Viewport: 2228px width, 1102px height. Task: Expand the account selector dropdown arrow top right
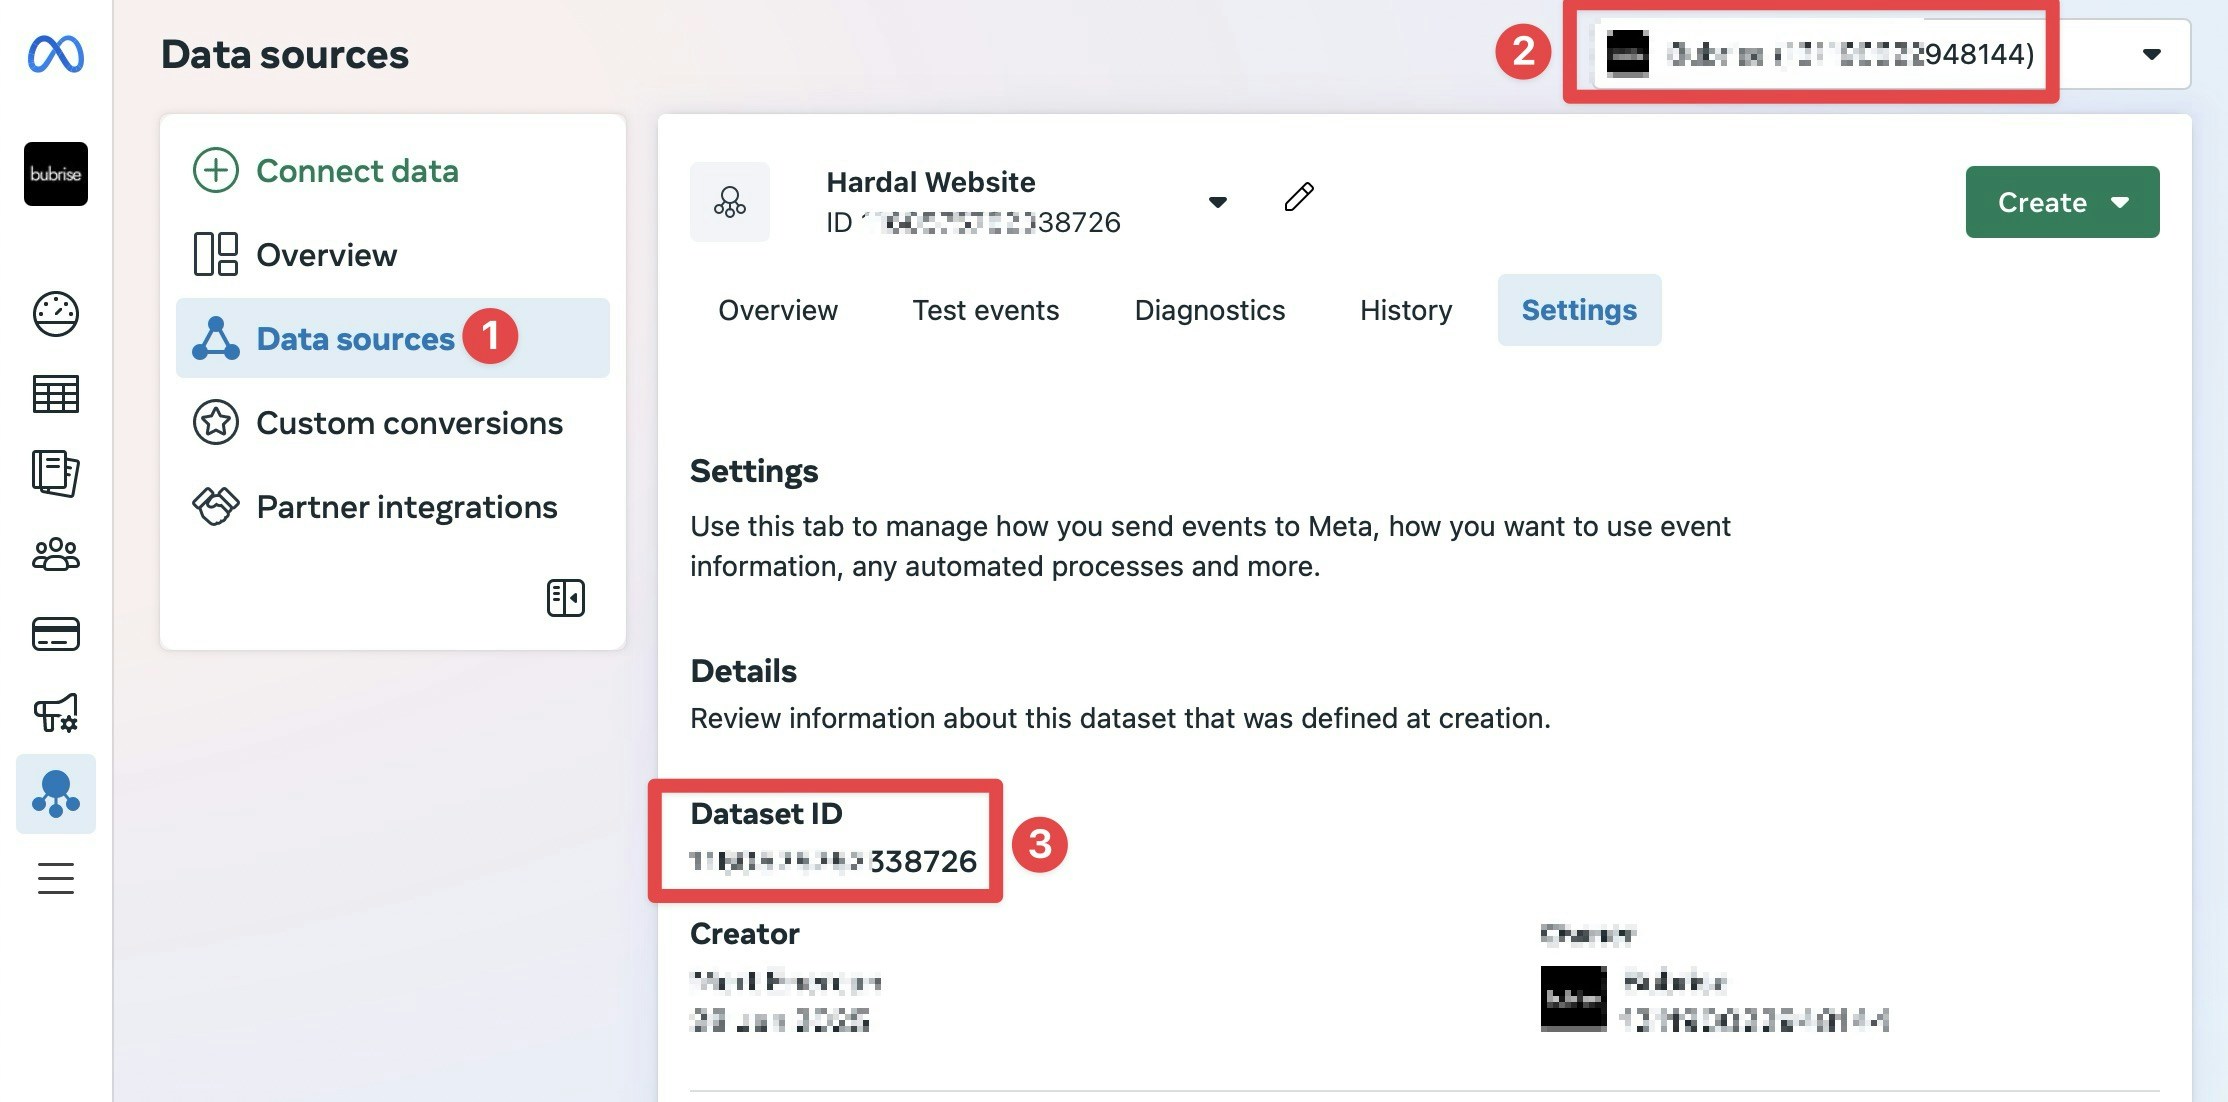pos(2152,55)
